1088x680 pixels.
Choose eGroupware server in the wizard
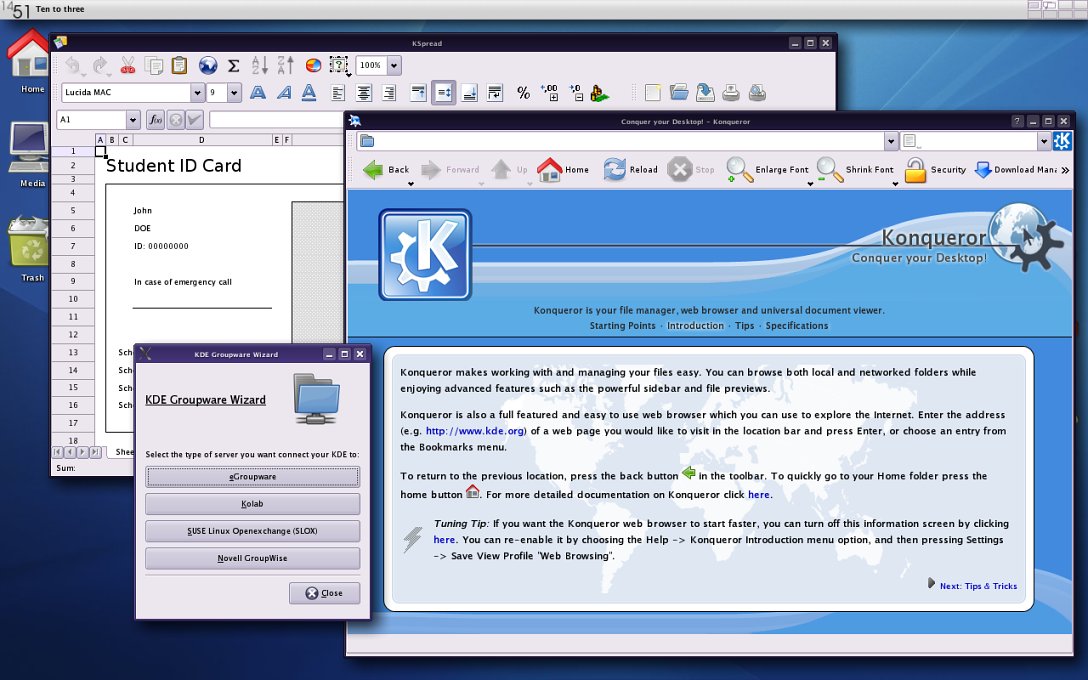click(x=253, y=477)
